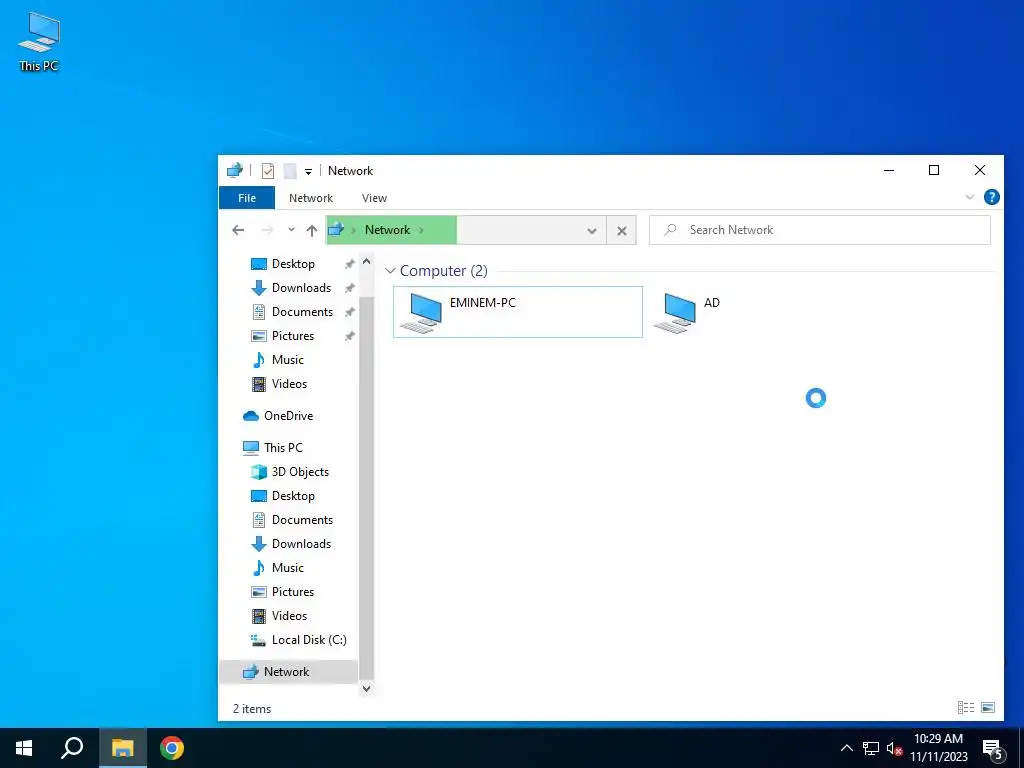The image size is (1024, 768).
Task: Open Documents under This PC
Action: pyautogui.click(x=302, y=520)
